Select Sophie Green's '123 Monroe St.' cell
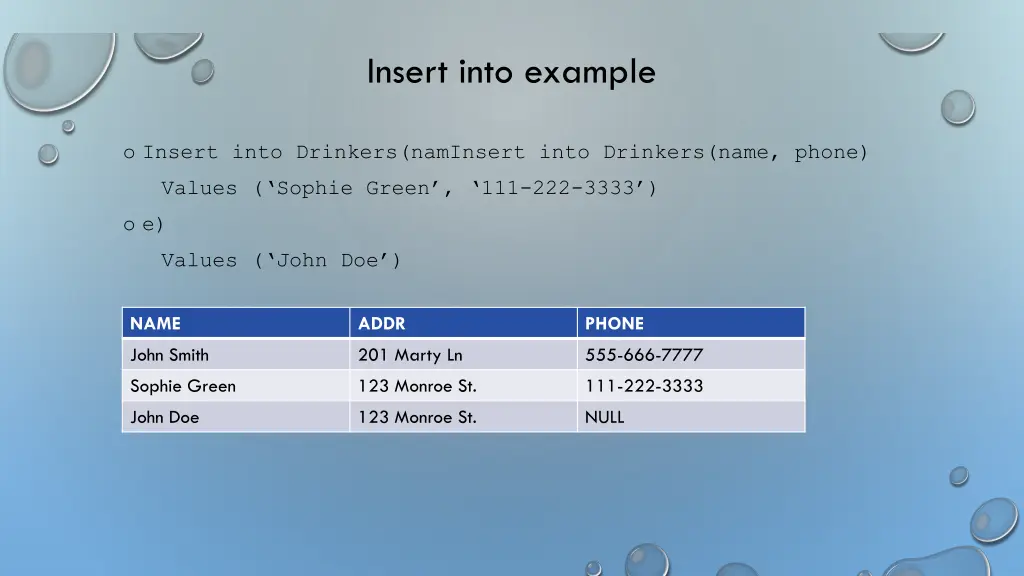The image size is (1024, 576). [463, 385]
